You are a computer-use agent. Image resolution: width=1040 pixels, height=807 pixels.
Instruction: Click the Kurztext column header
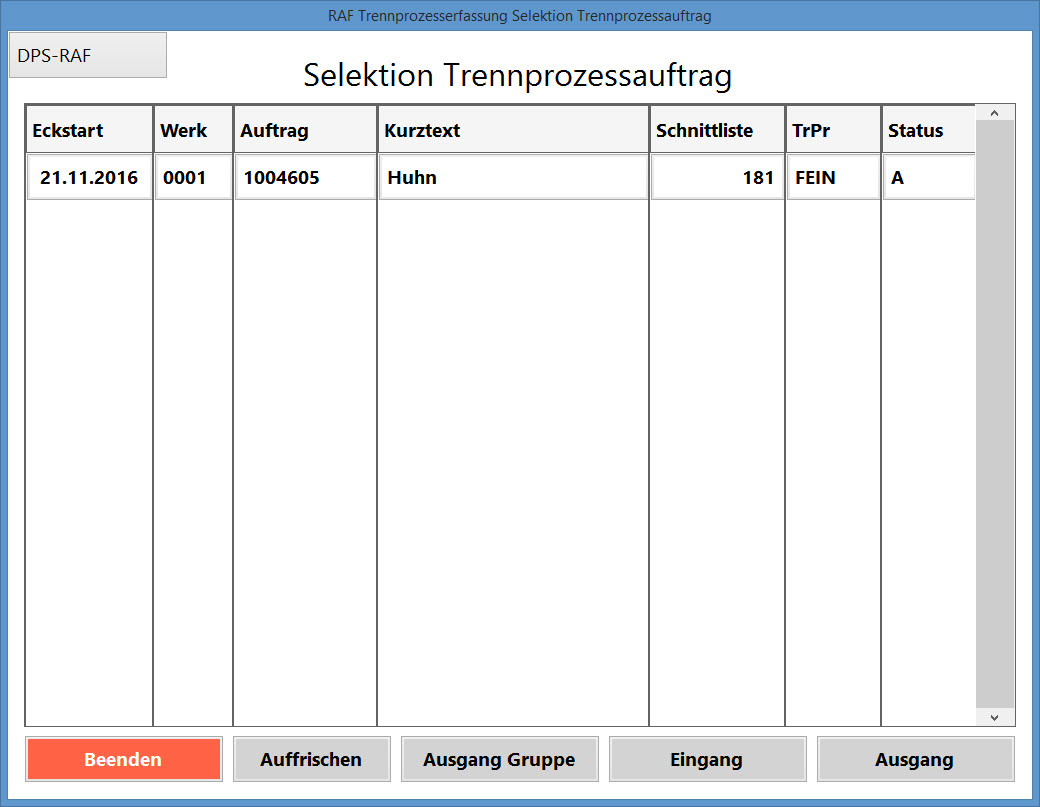513,131
